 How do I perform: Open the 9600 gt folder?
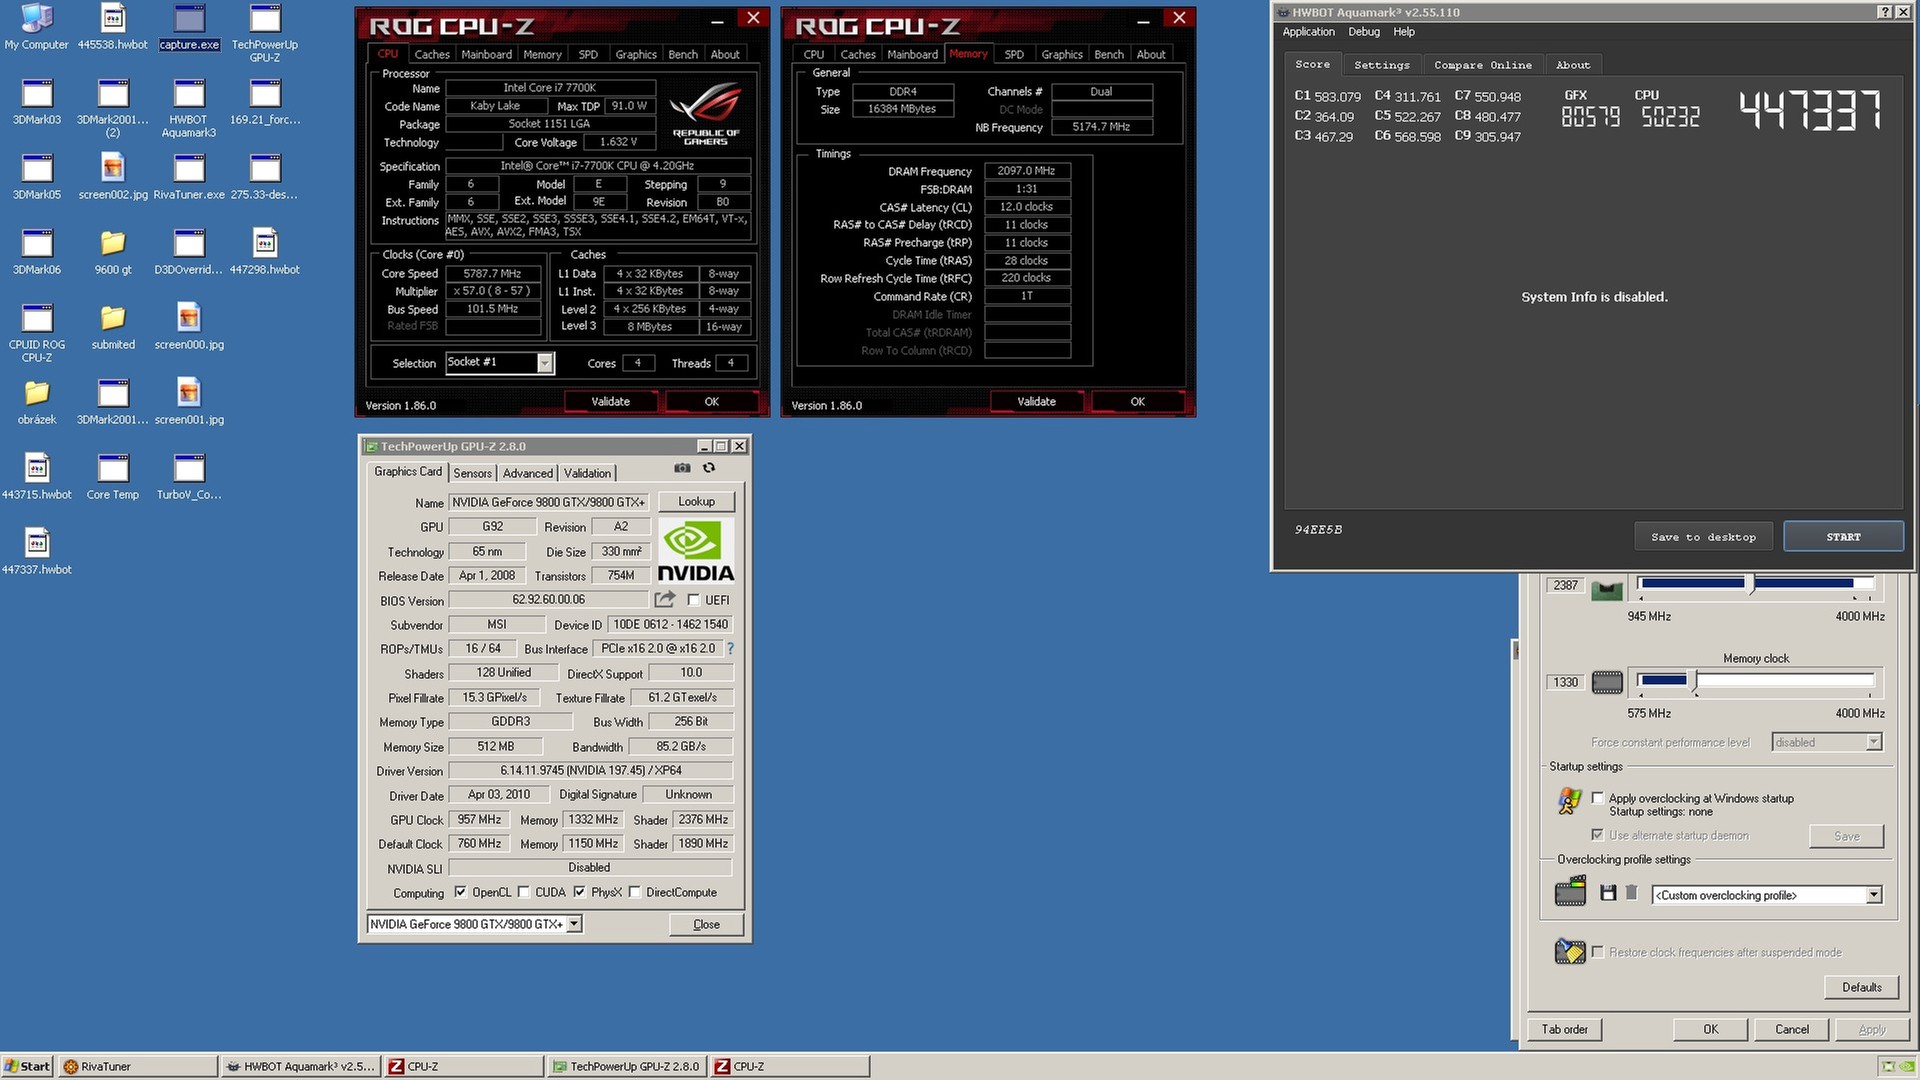click(x=113, y=252)
